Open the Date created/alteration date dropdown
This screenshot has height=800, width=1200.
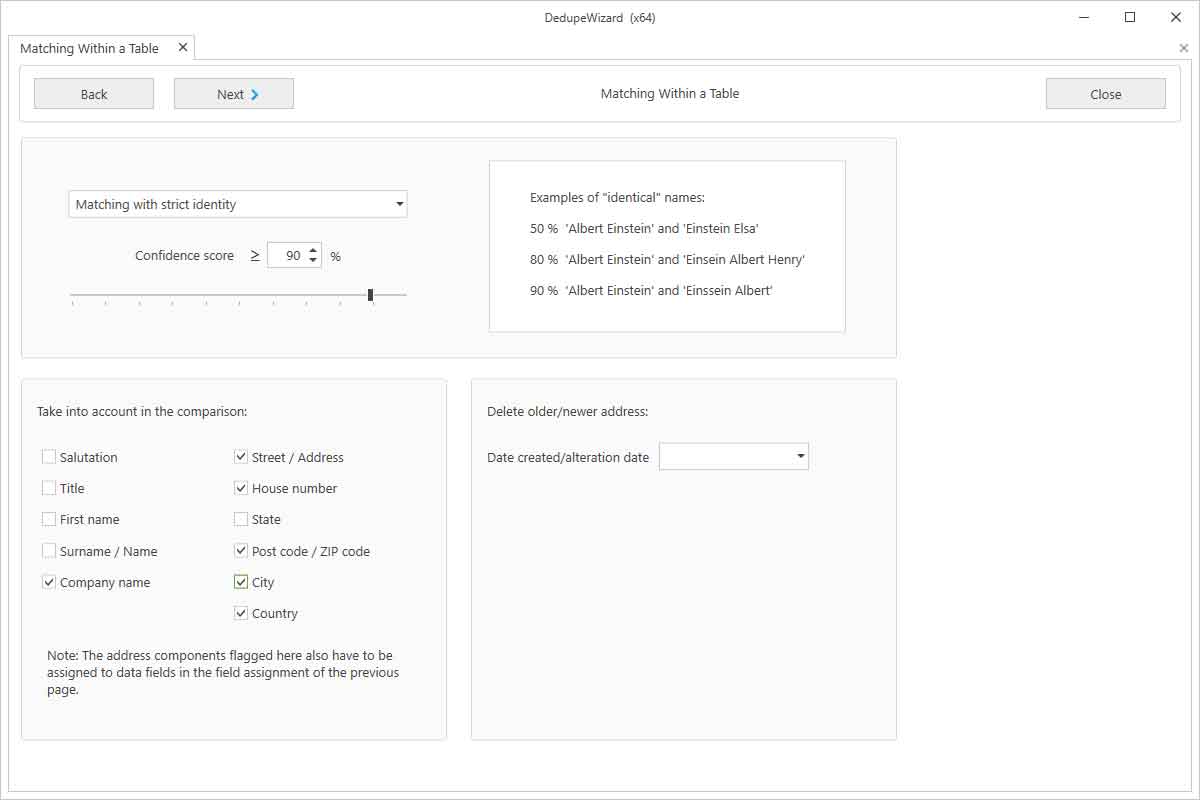point(800,456)
